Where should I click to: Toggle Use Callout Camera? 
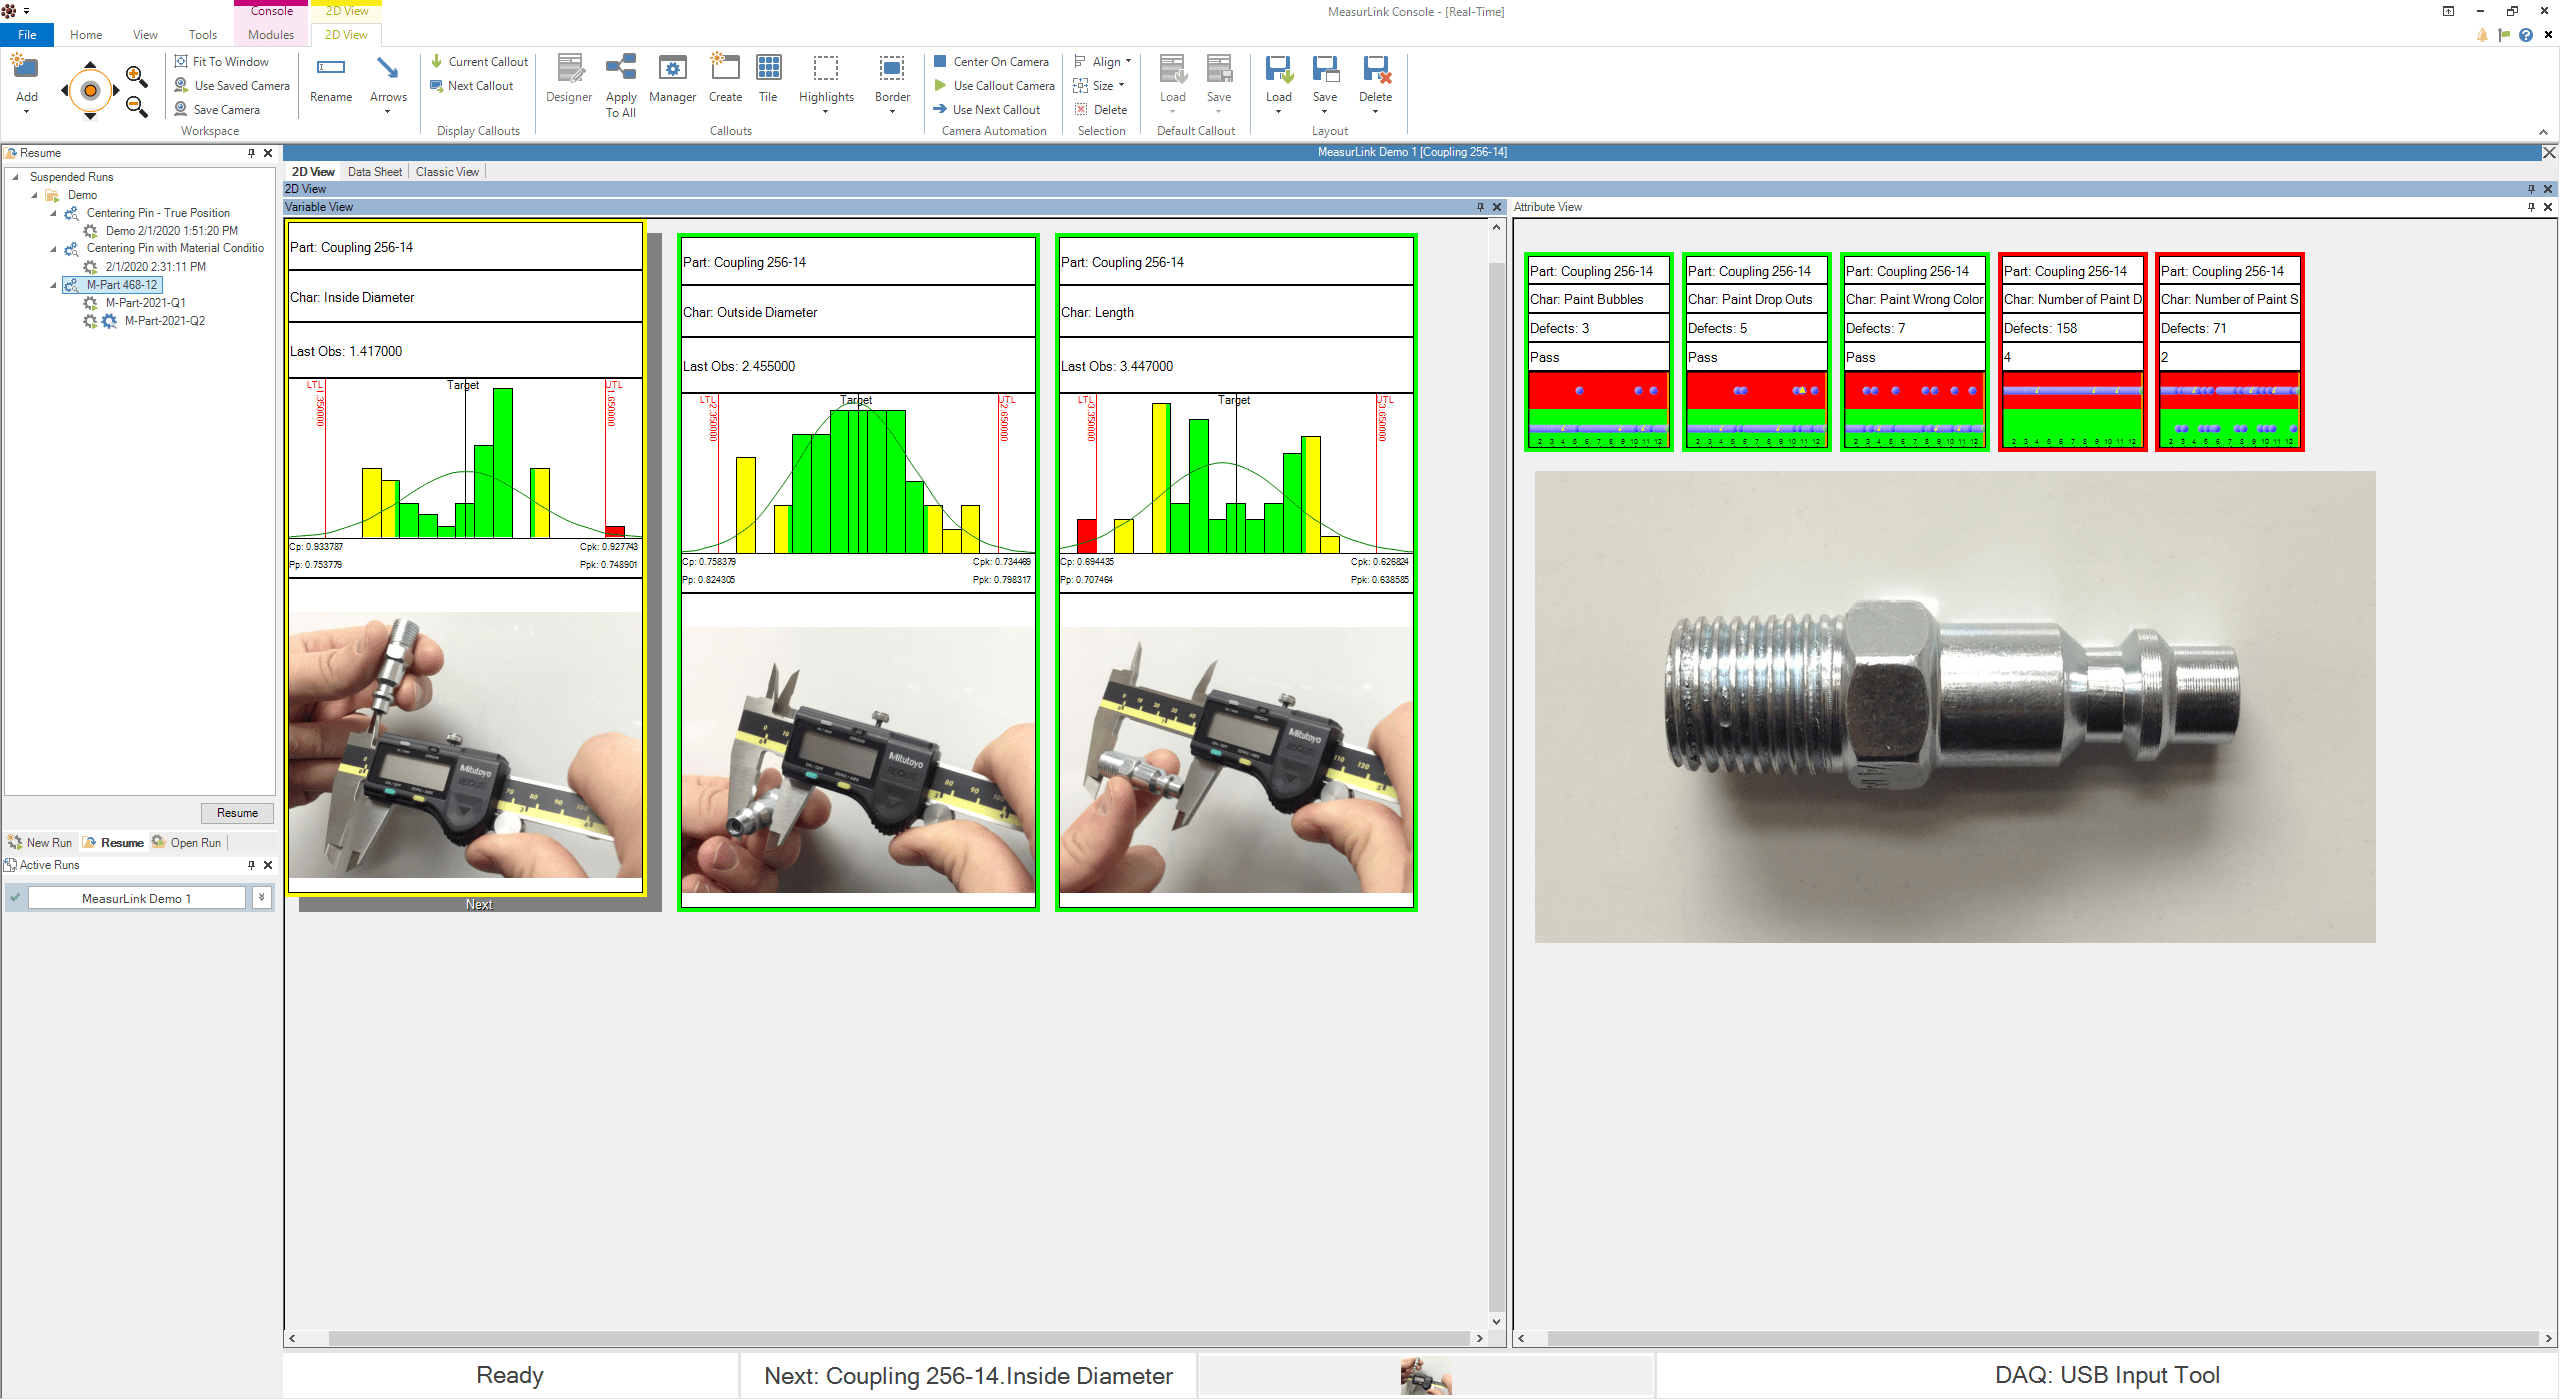pyautogui.click(x=994, y=85)
